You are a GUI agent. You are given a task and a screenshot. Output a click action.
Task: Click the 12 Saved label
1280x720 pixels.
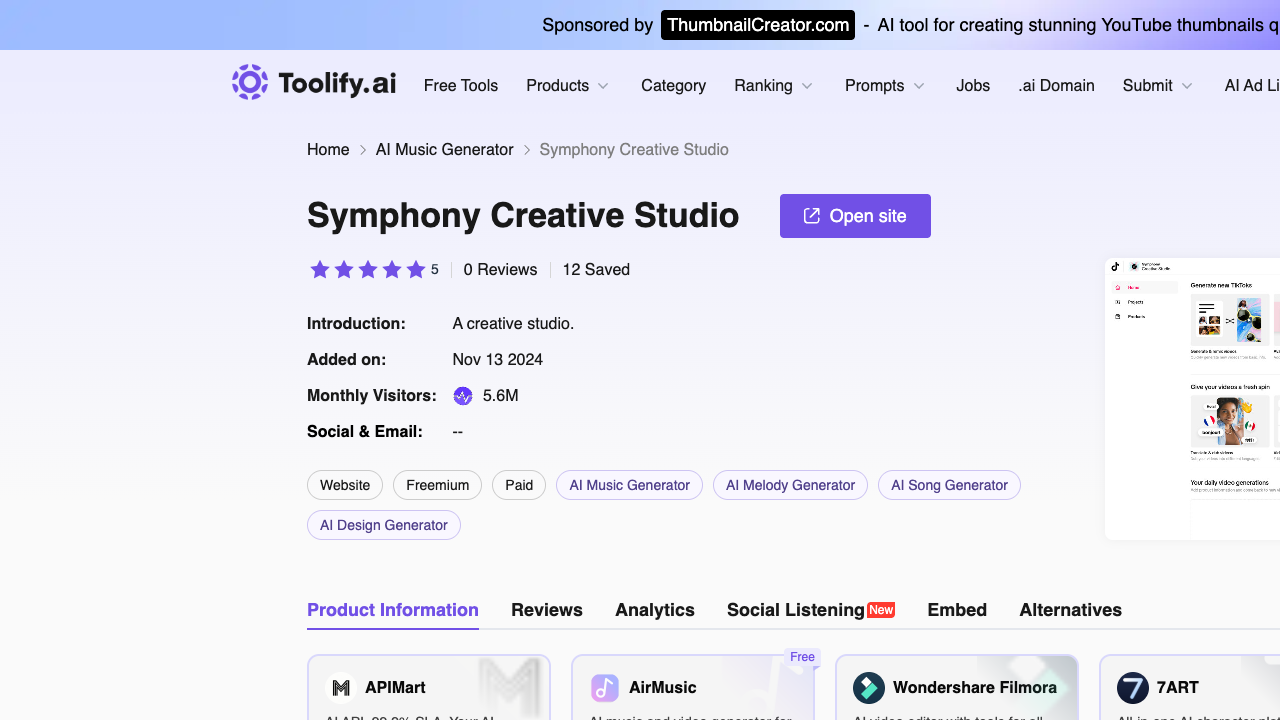point(596,270)
